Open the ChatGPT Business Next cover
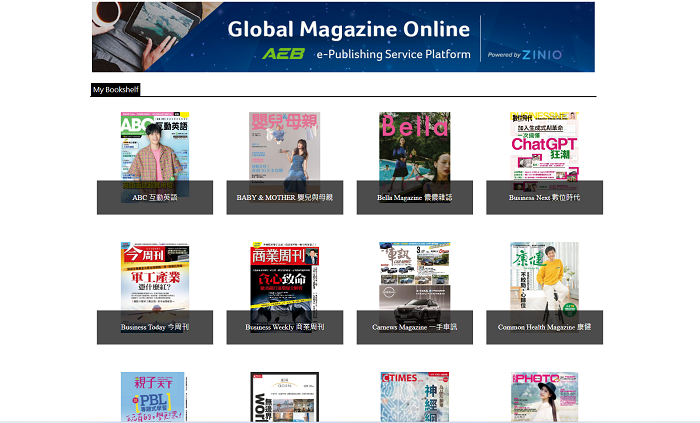 (x=544, y=145)
